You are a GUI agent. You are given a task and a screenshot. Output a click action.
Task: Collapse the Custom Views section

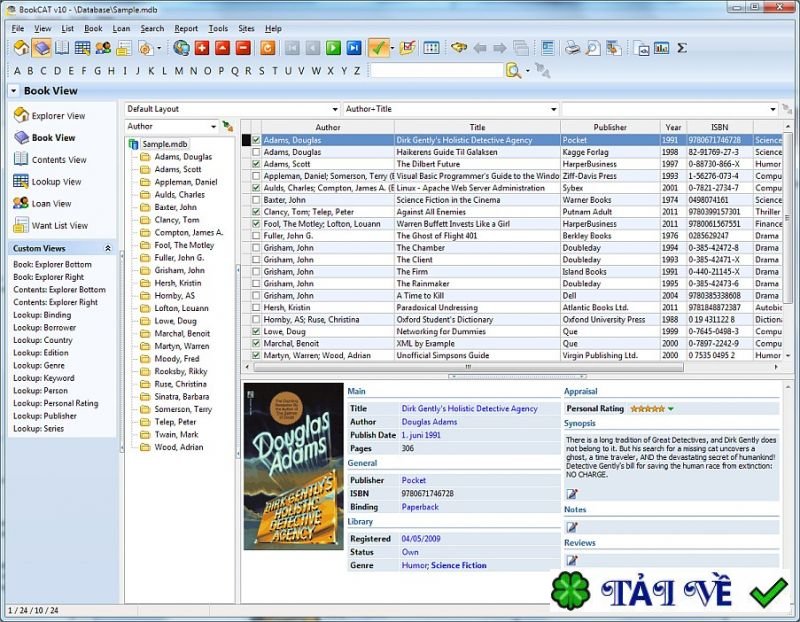[108, 248]
